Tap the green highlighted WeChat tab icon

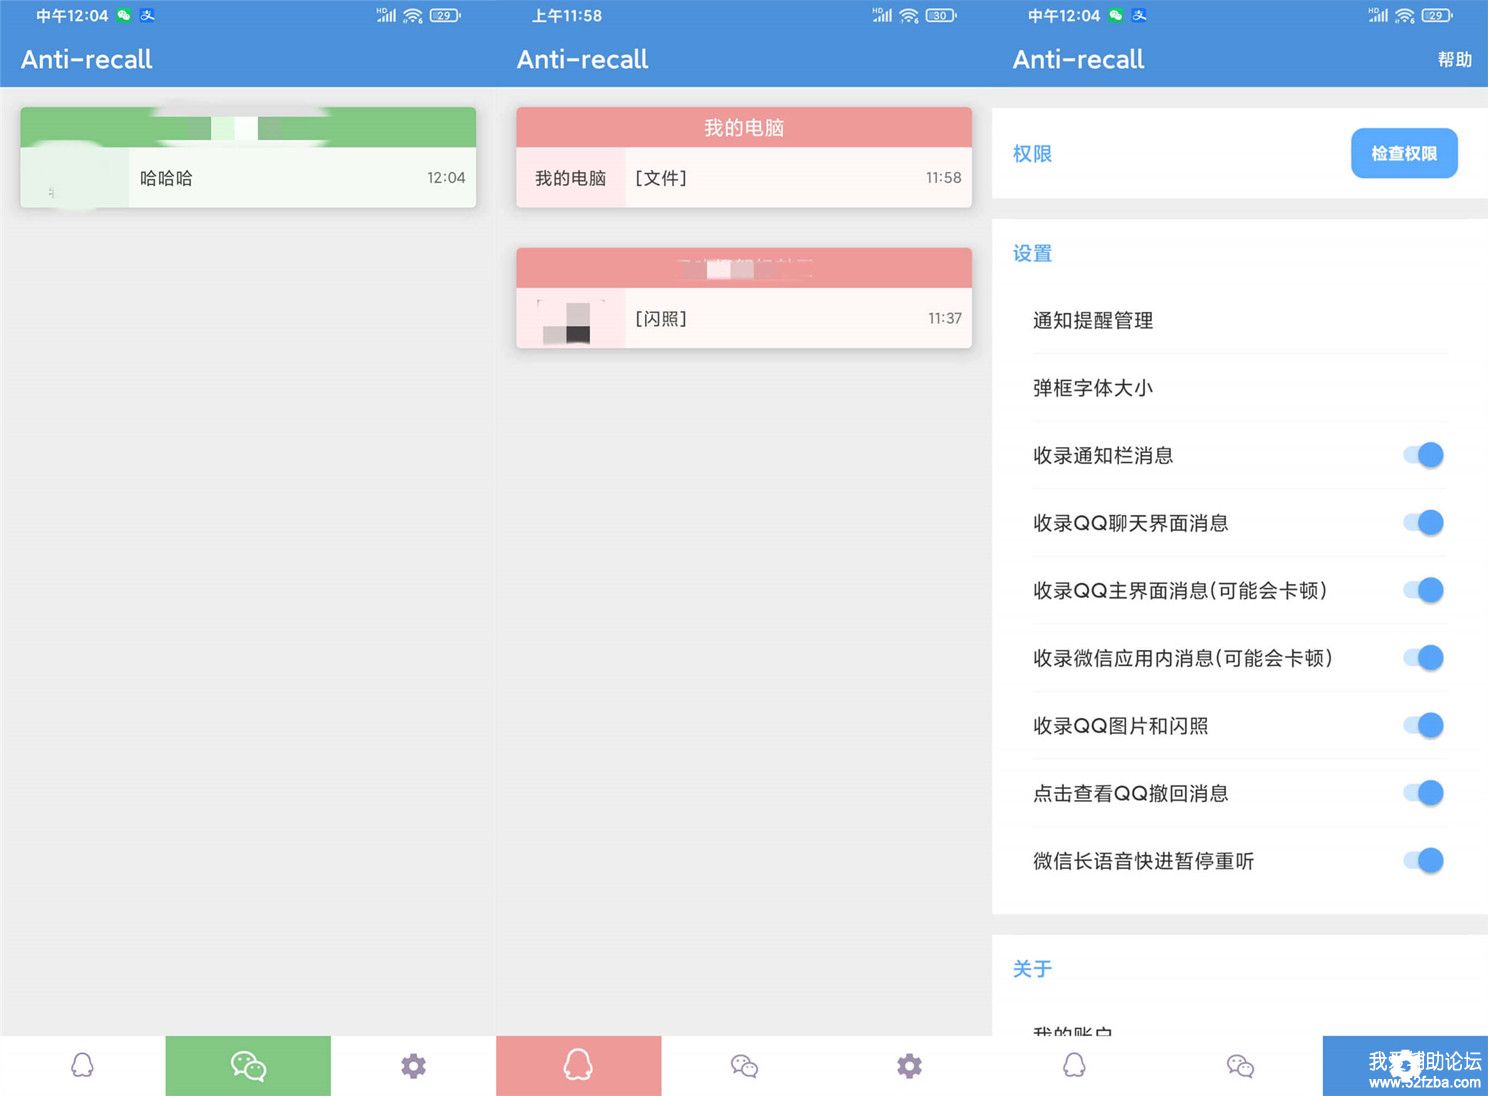[248, 1066]
